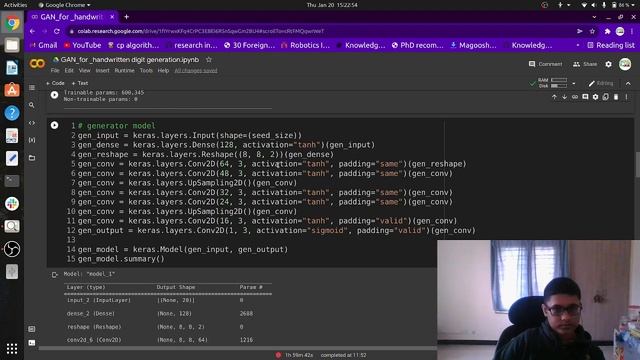Go back in Chrome history
The width and height of the screenshot is (640, 360).
tap(32, 31)
